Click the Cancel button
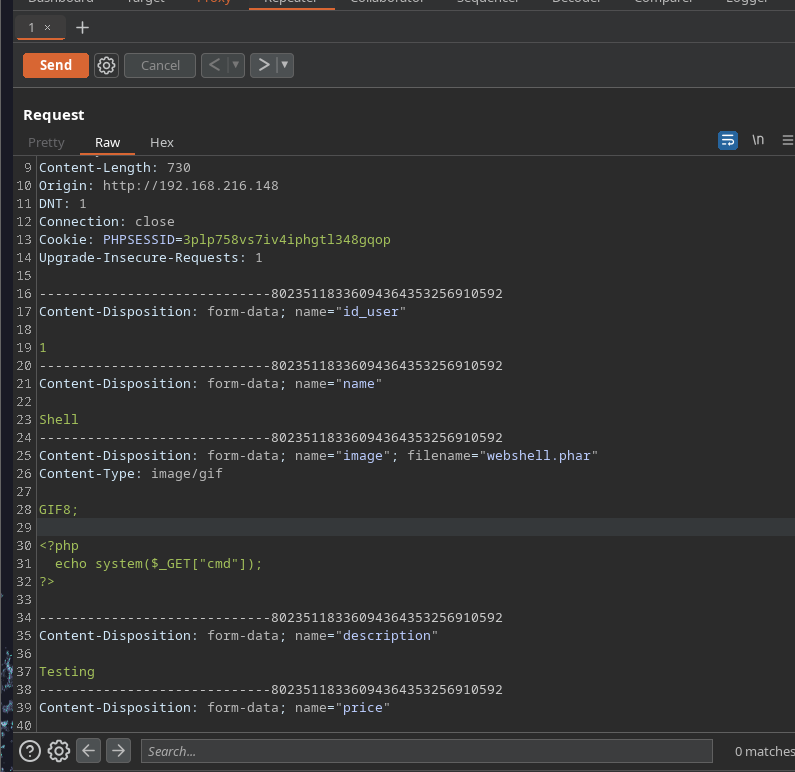 pyautogui.click(x=160, y=65)
